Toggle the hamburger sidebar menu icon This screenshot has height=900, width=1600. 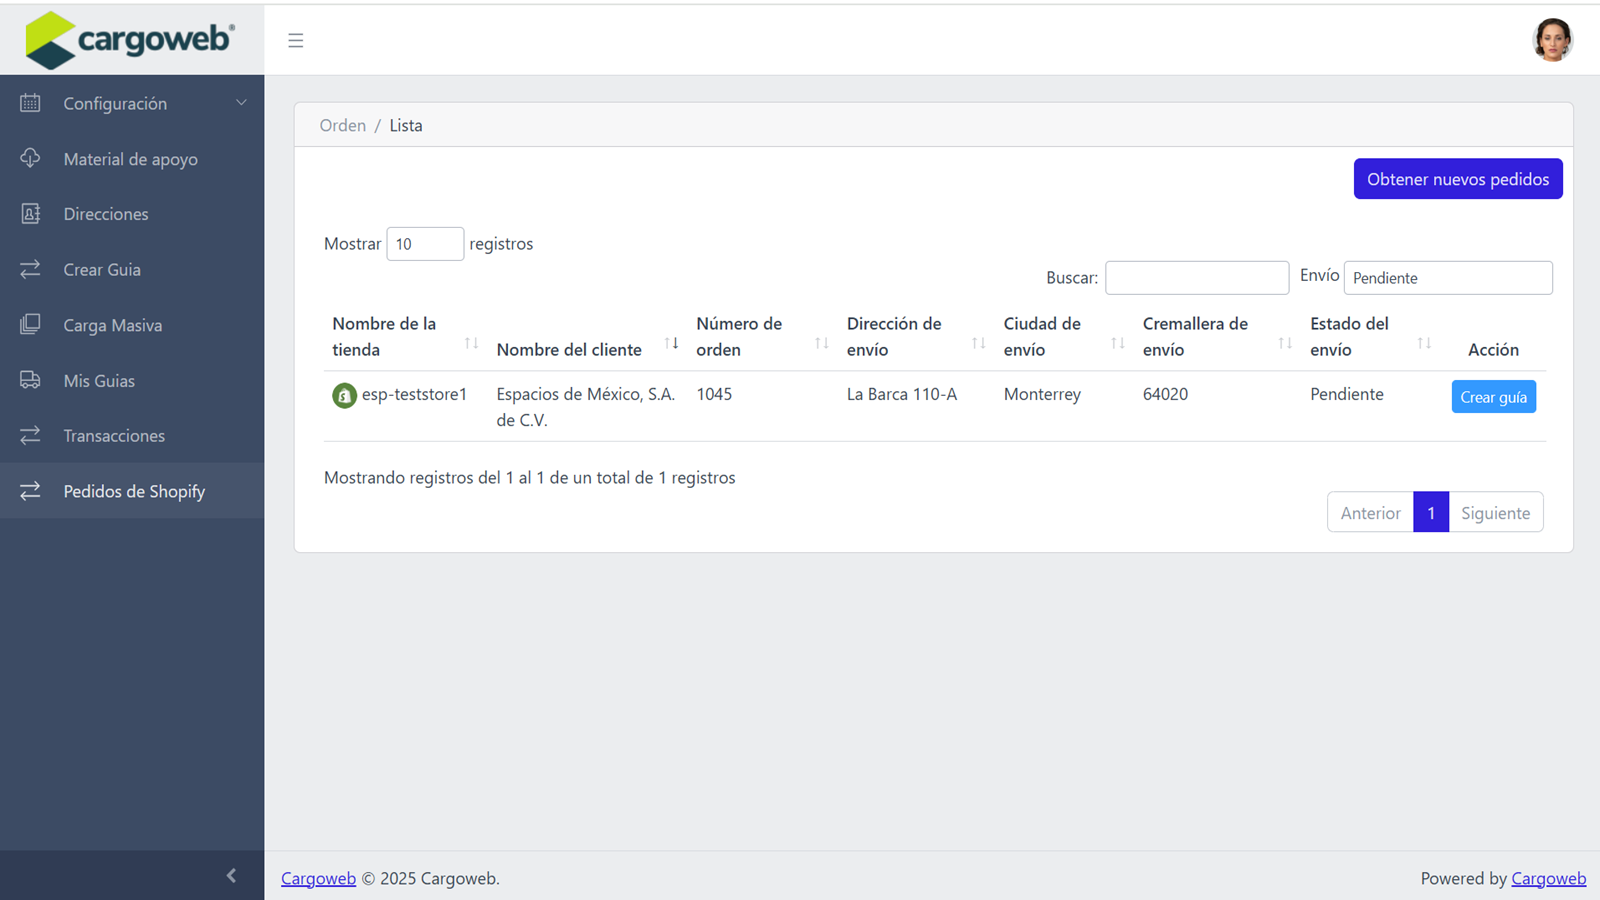point(295,40)
